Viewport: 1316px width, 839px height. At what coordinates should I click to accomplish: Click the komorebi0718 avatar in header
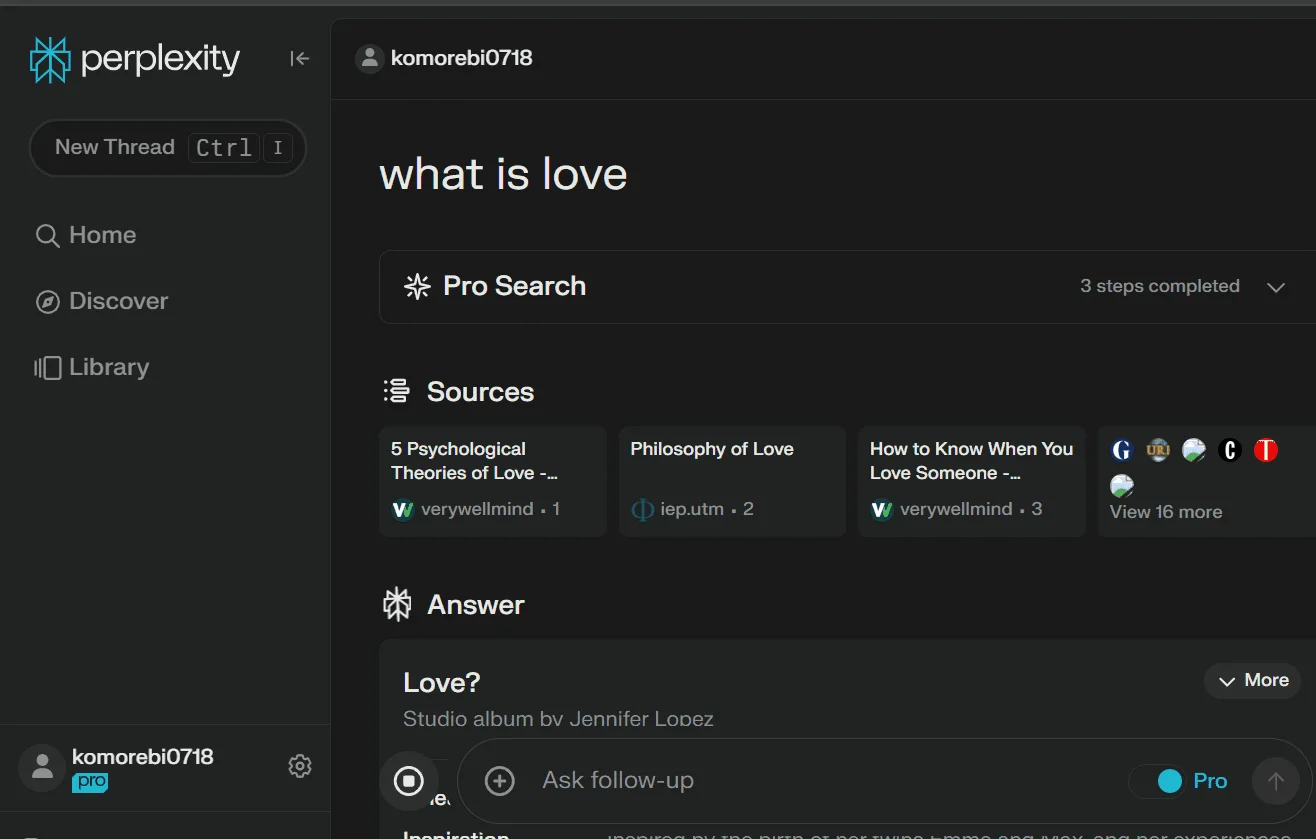(x=370, y=59)
